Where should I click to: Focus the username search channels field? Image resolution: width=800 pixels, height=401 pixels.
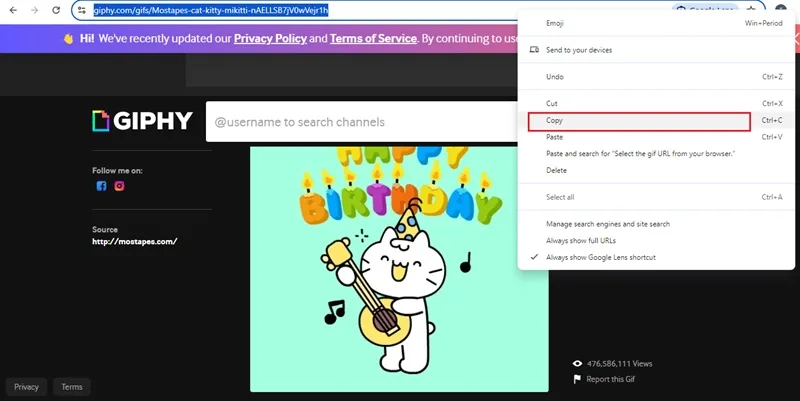[x=362, y=121]
